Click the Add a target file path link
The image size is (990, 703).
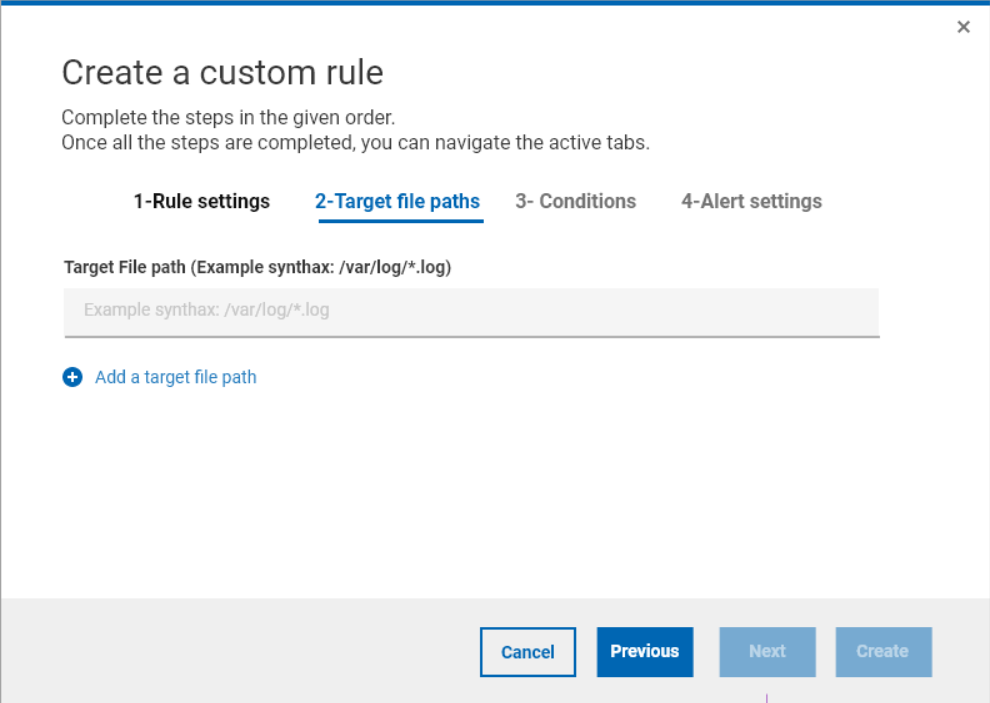[175, 377]
